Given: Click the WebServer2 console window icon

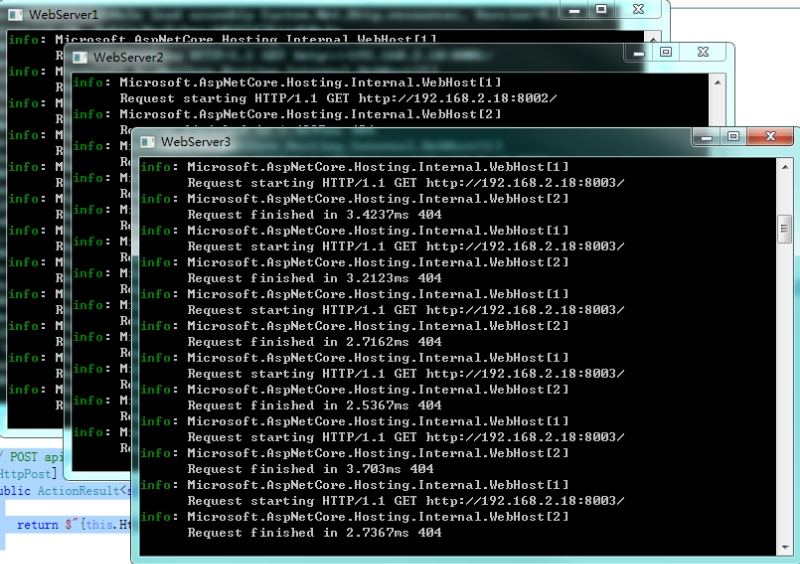Looking at the screenshot, I should click(80, 58).
